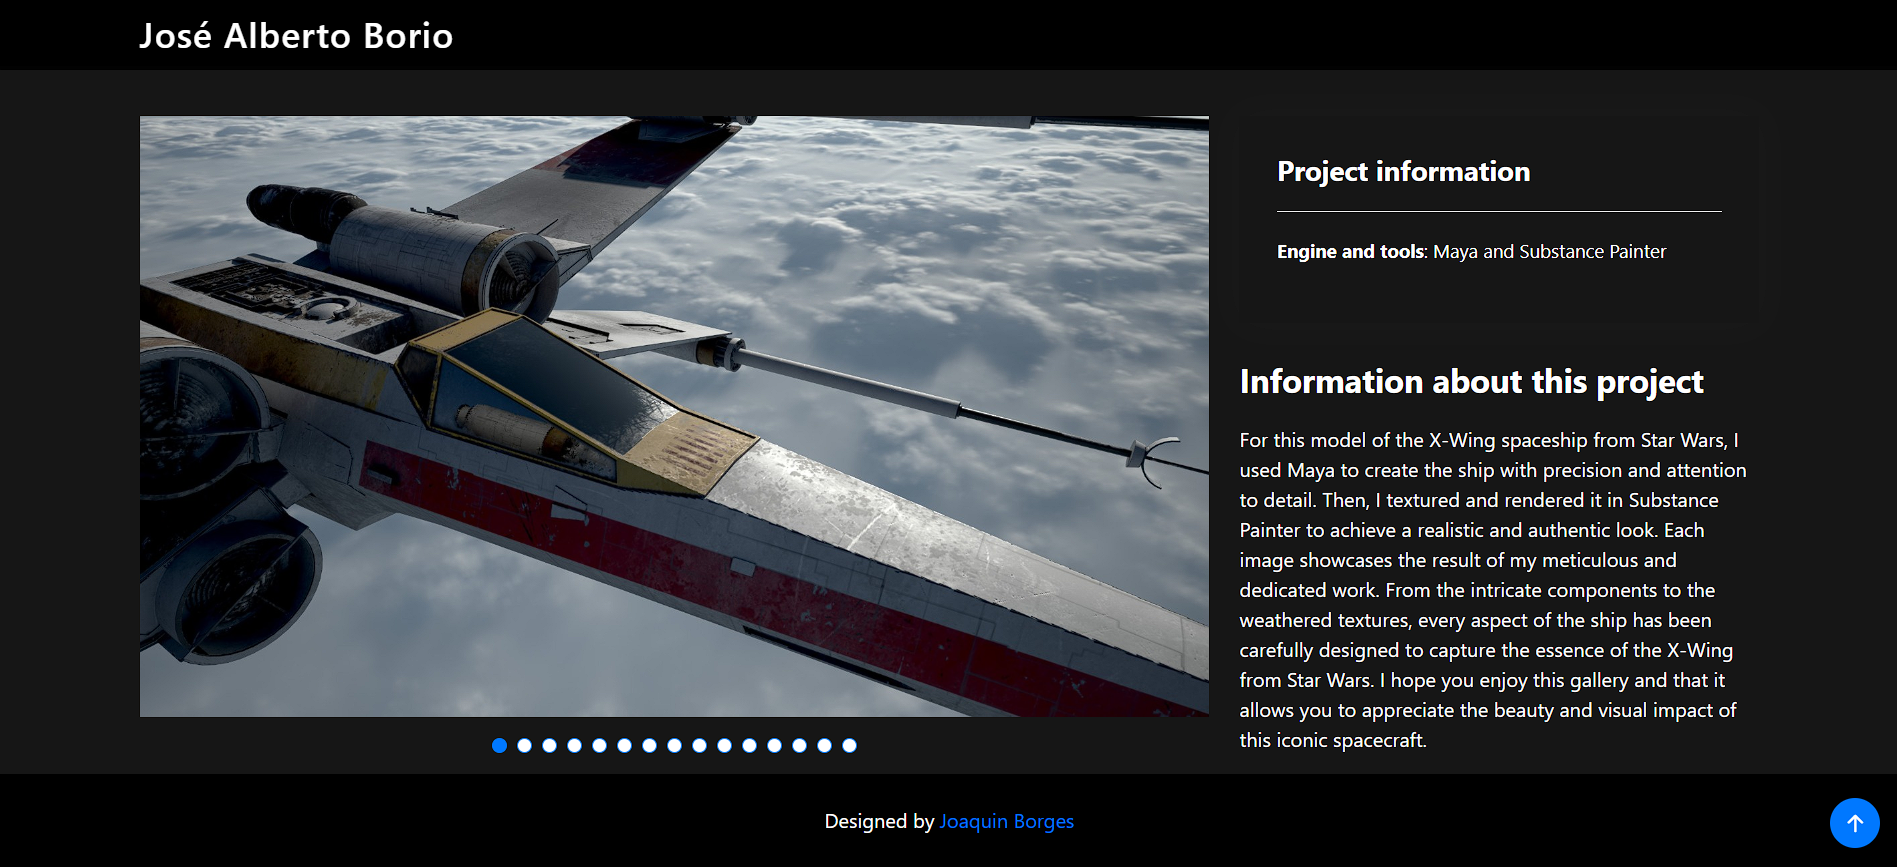The image size is (1897, 867).
Task: Select the thirteenth carousel dot
Action: point(799,745)
